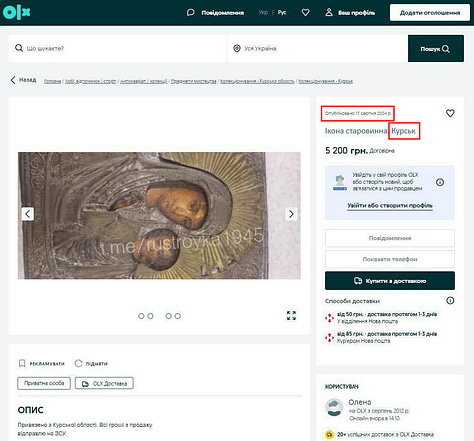The height and width of the screenshot is (441, 474).
Task: Focus the Що шукаєте search field
Action: click(117, 48)
